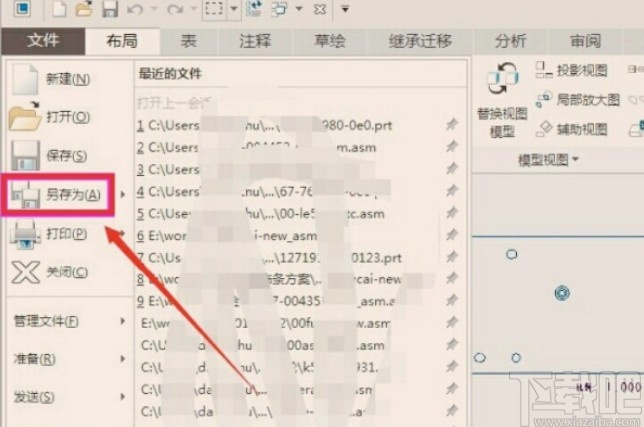Open the Undo history dropdown arrow
This screenshot has height=427, width=644.
click(x=154, y=9)
